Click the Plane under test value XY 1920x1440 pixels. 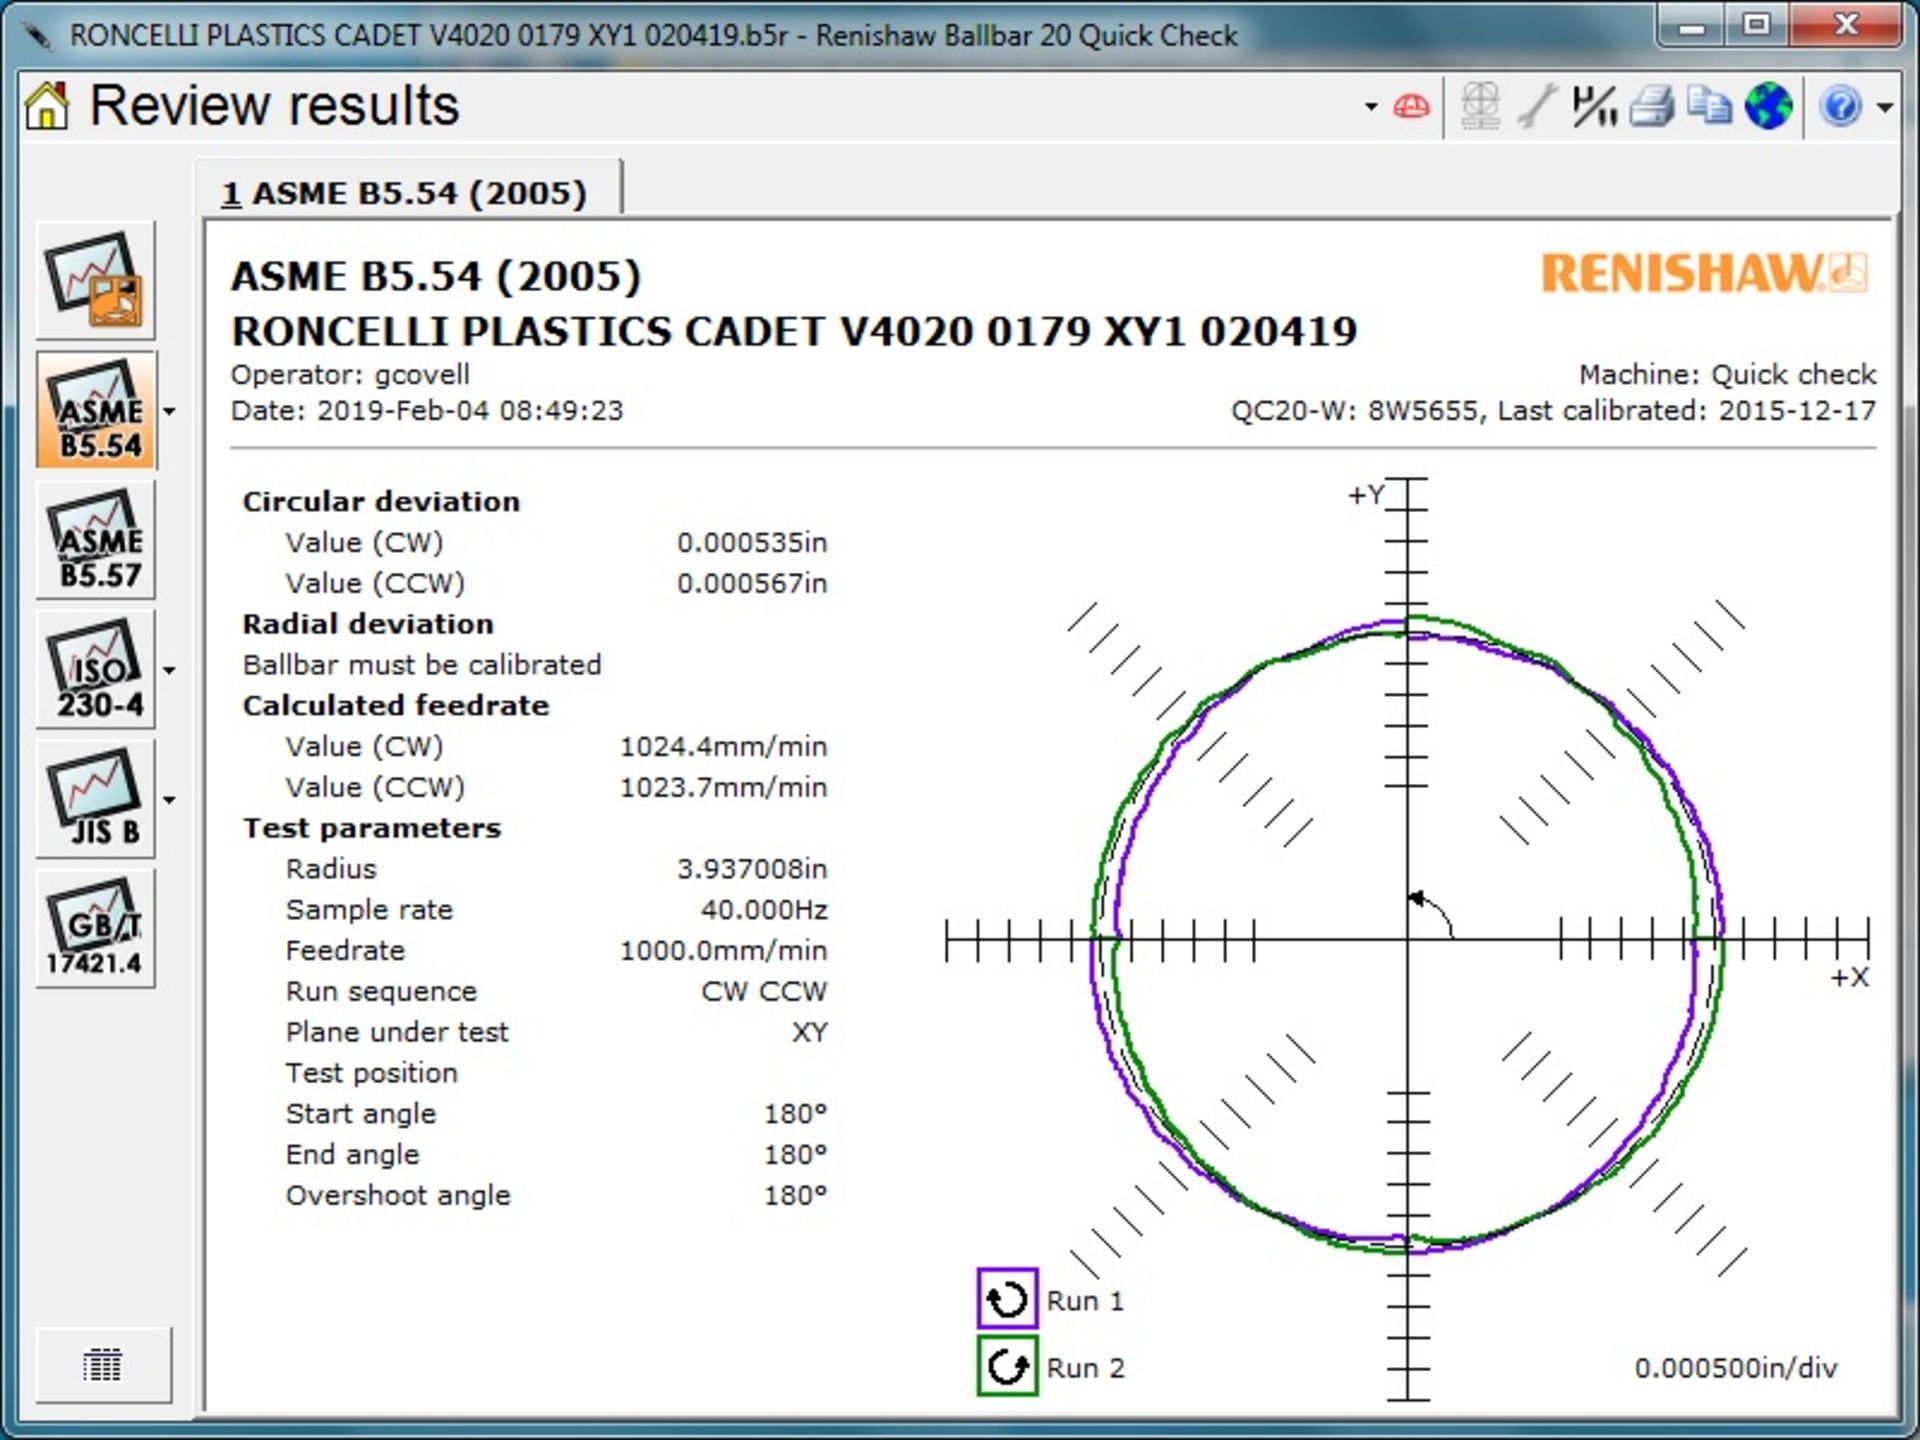click(x=810, y=1033)
